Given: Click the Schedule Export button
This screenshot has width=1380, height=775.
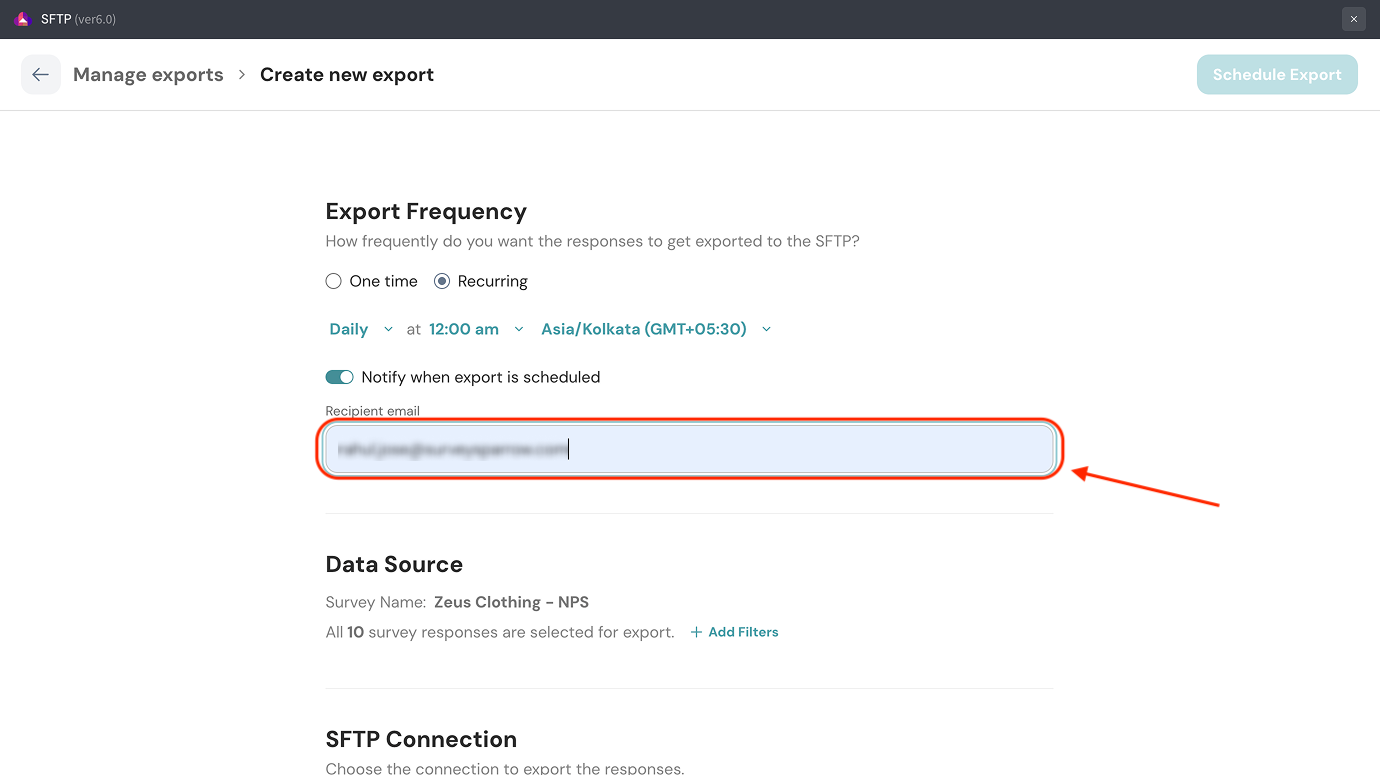Looking at the screenshot, I should (x=1277, y=75).
